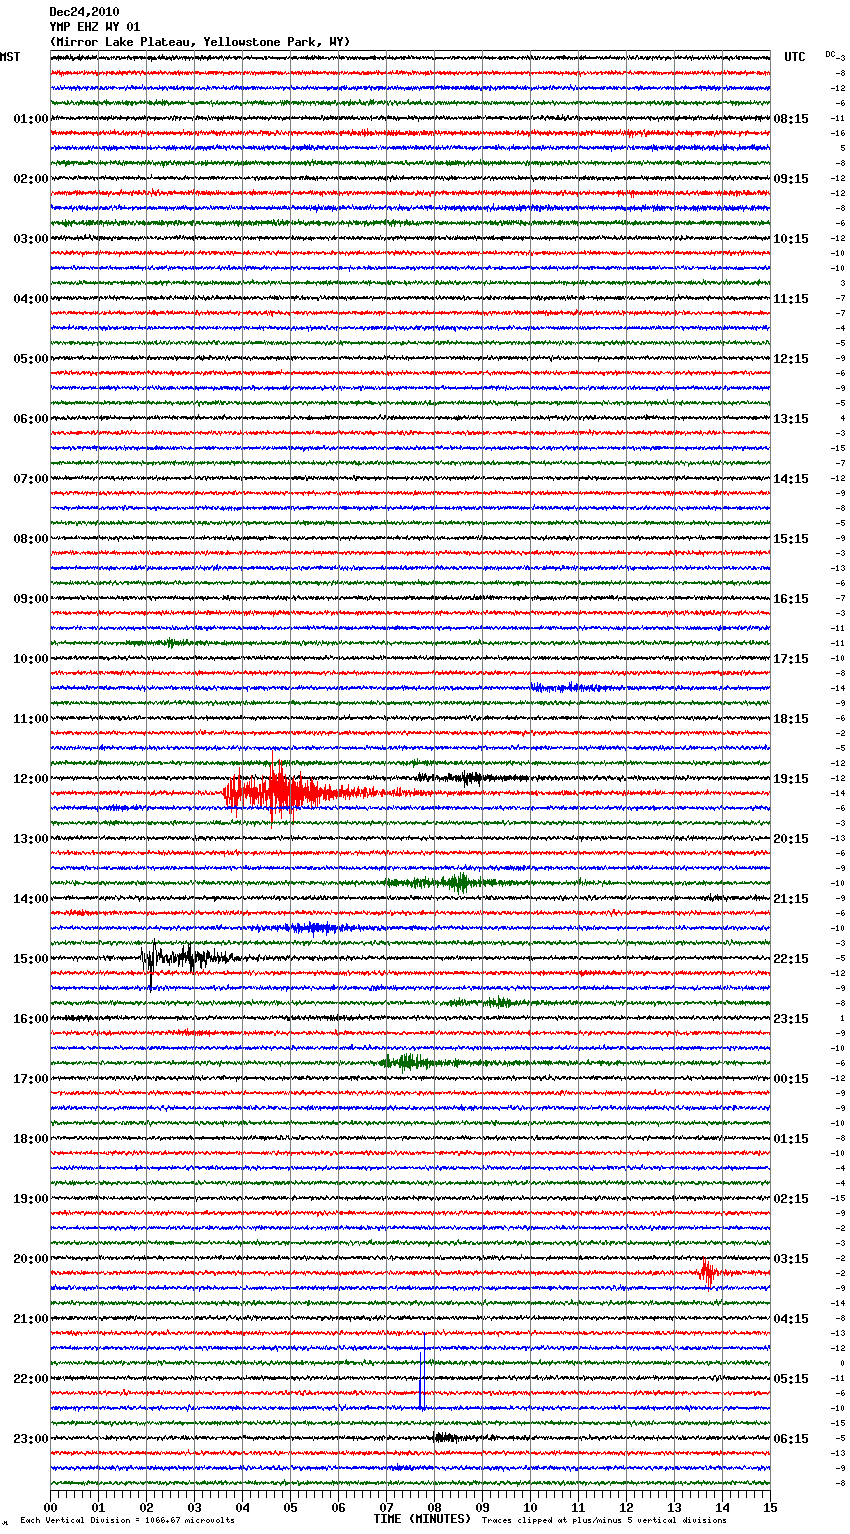Select the 03:00 MST time label
850x1534 pixels.
(31, 239)
